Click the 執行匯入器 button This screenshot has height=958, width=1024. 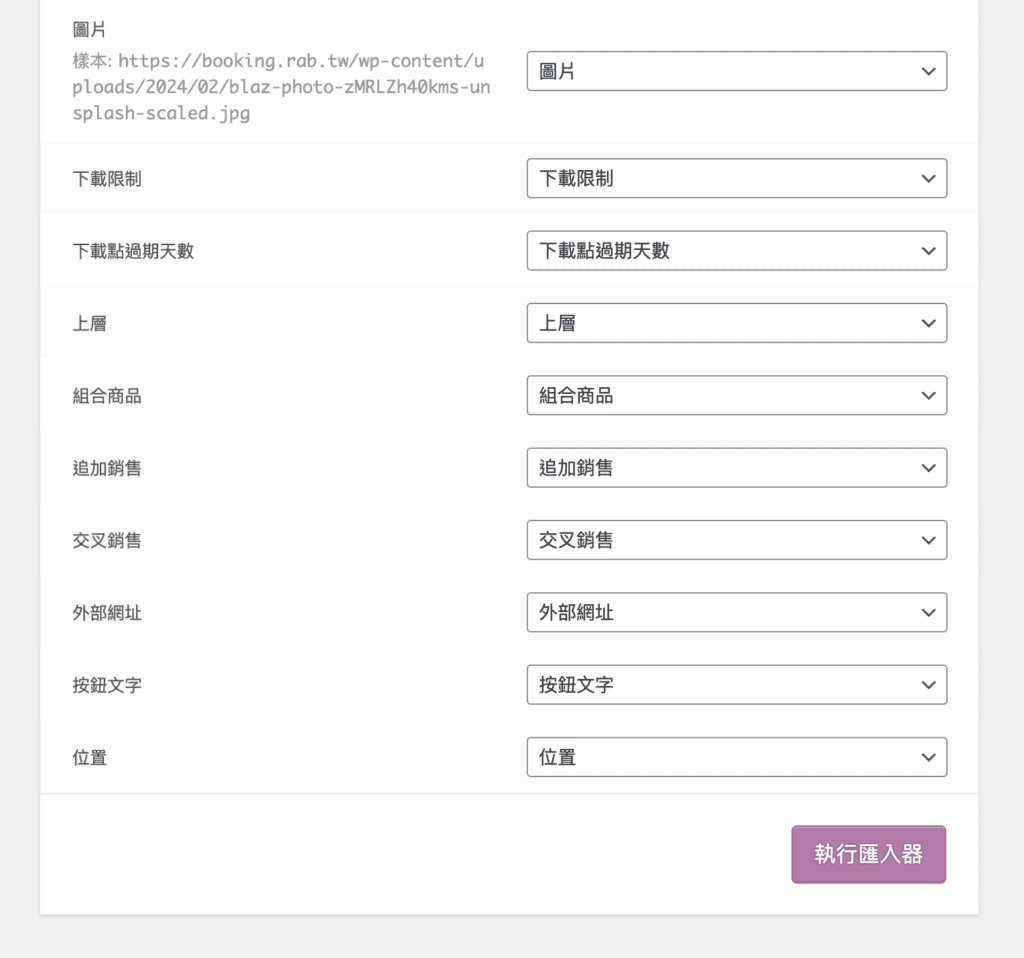[868, 854]
